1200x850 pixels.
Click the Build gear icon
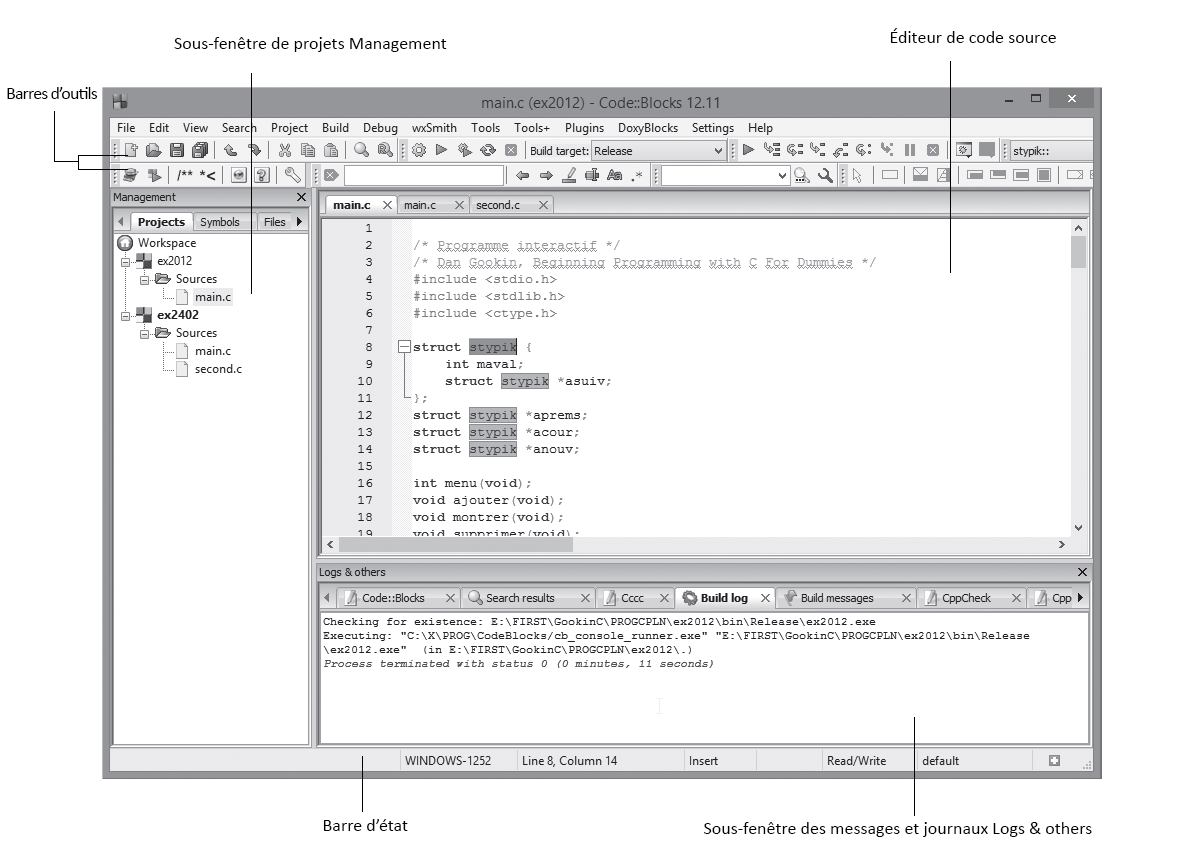coord(419,151)
